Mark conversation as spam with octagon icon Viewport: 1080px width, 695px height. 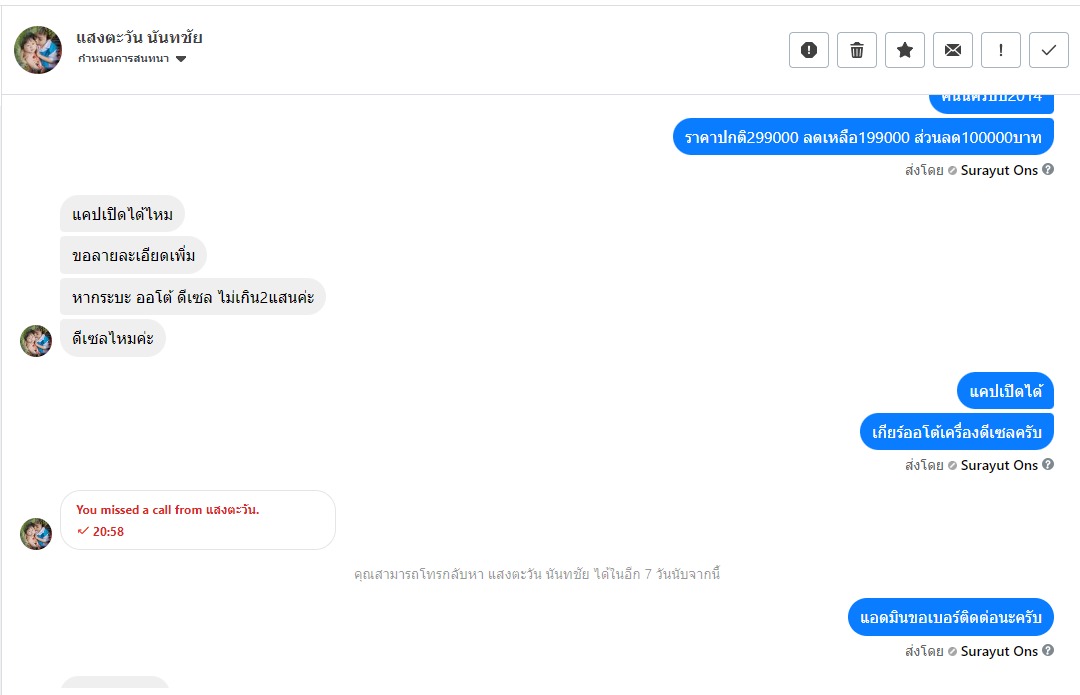(809, 50)
